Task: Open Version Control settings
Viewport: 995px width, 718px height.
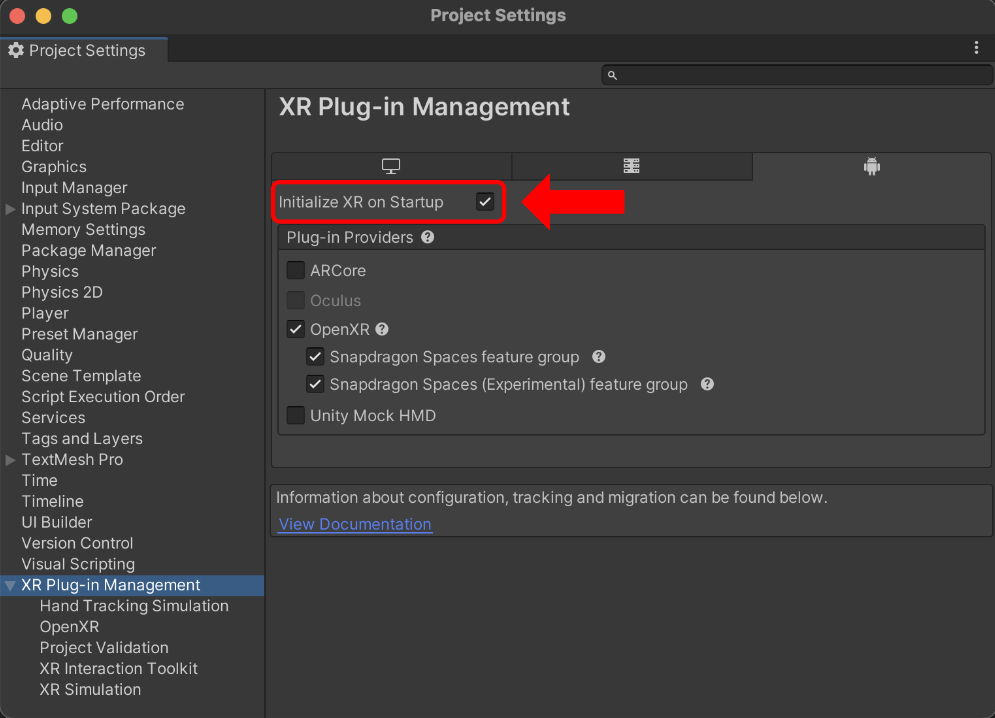Action: (x=77, y=544)
